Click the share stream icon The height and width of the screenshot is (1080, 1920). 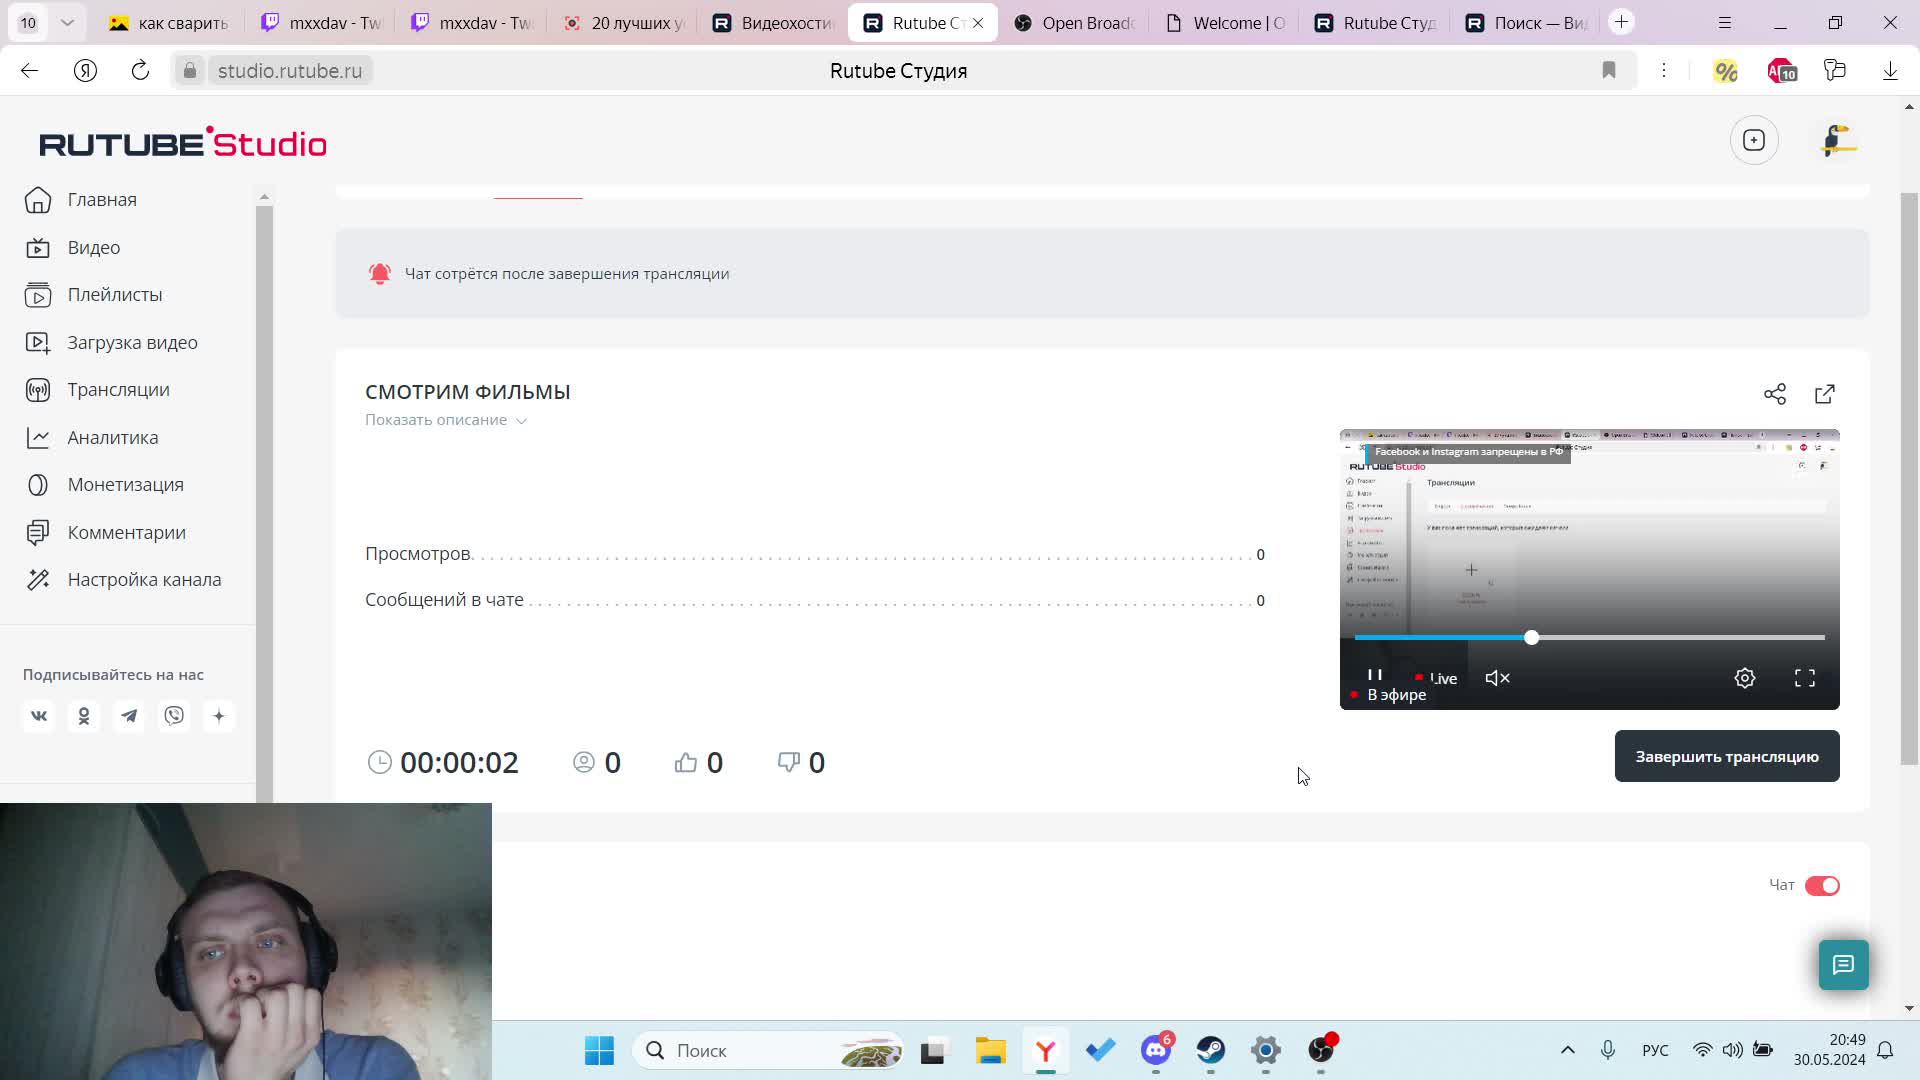click(1775, 394)
